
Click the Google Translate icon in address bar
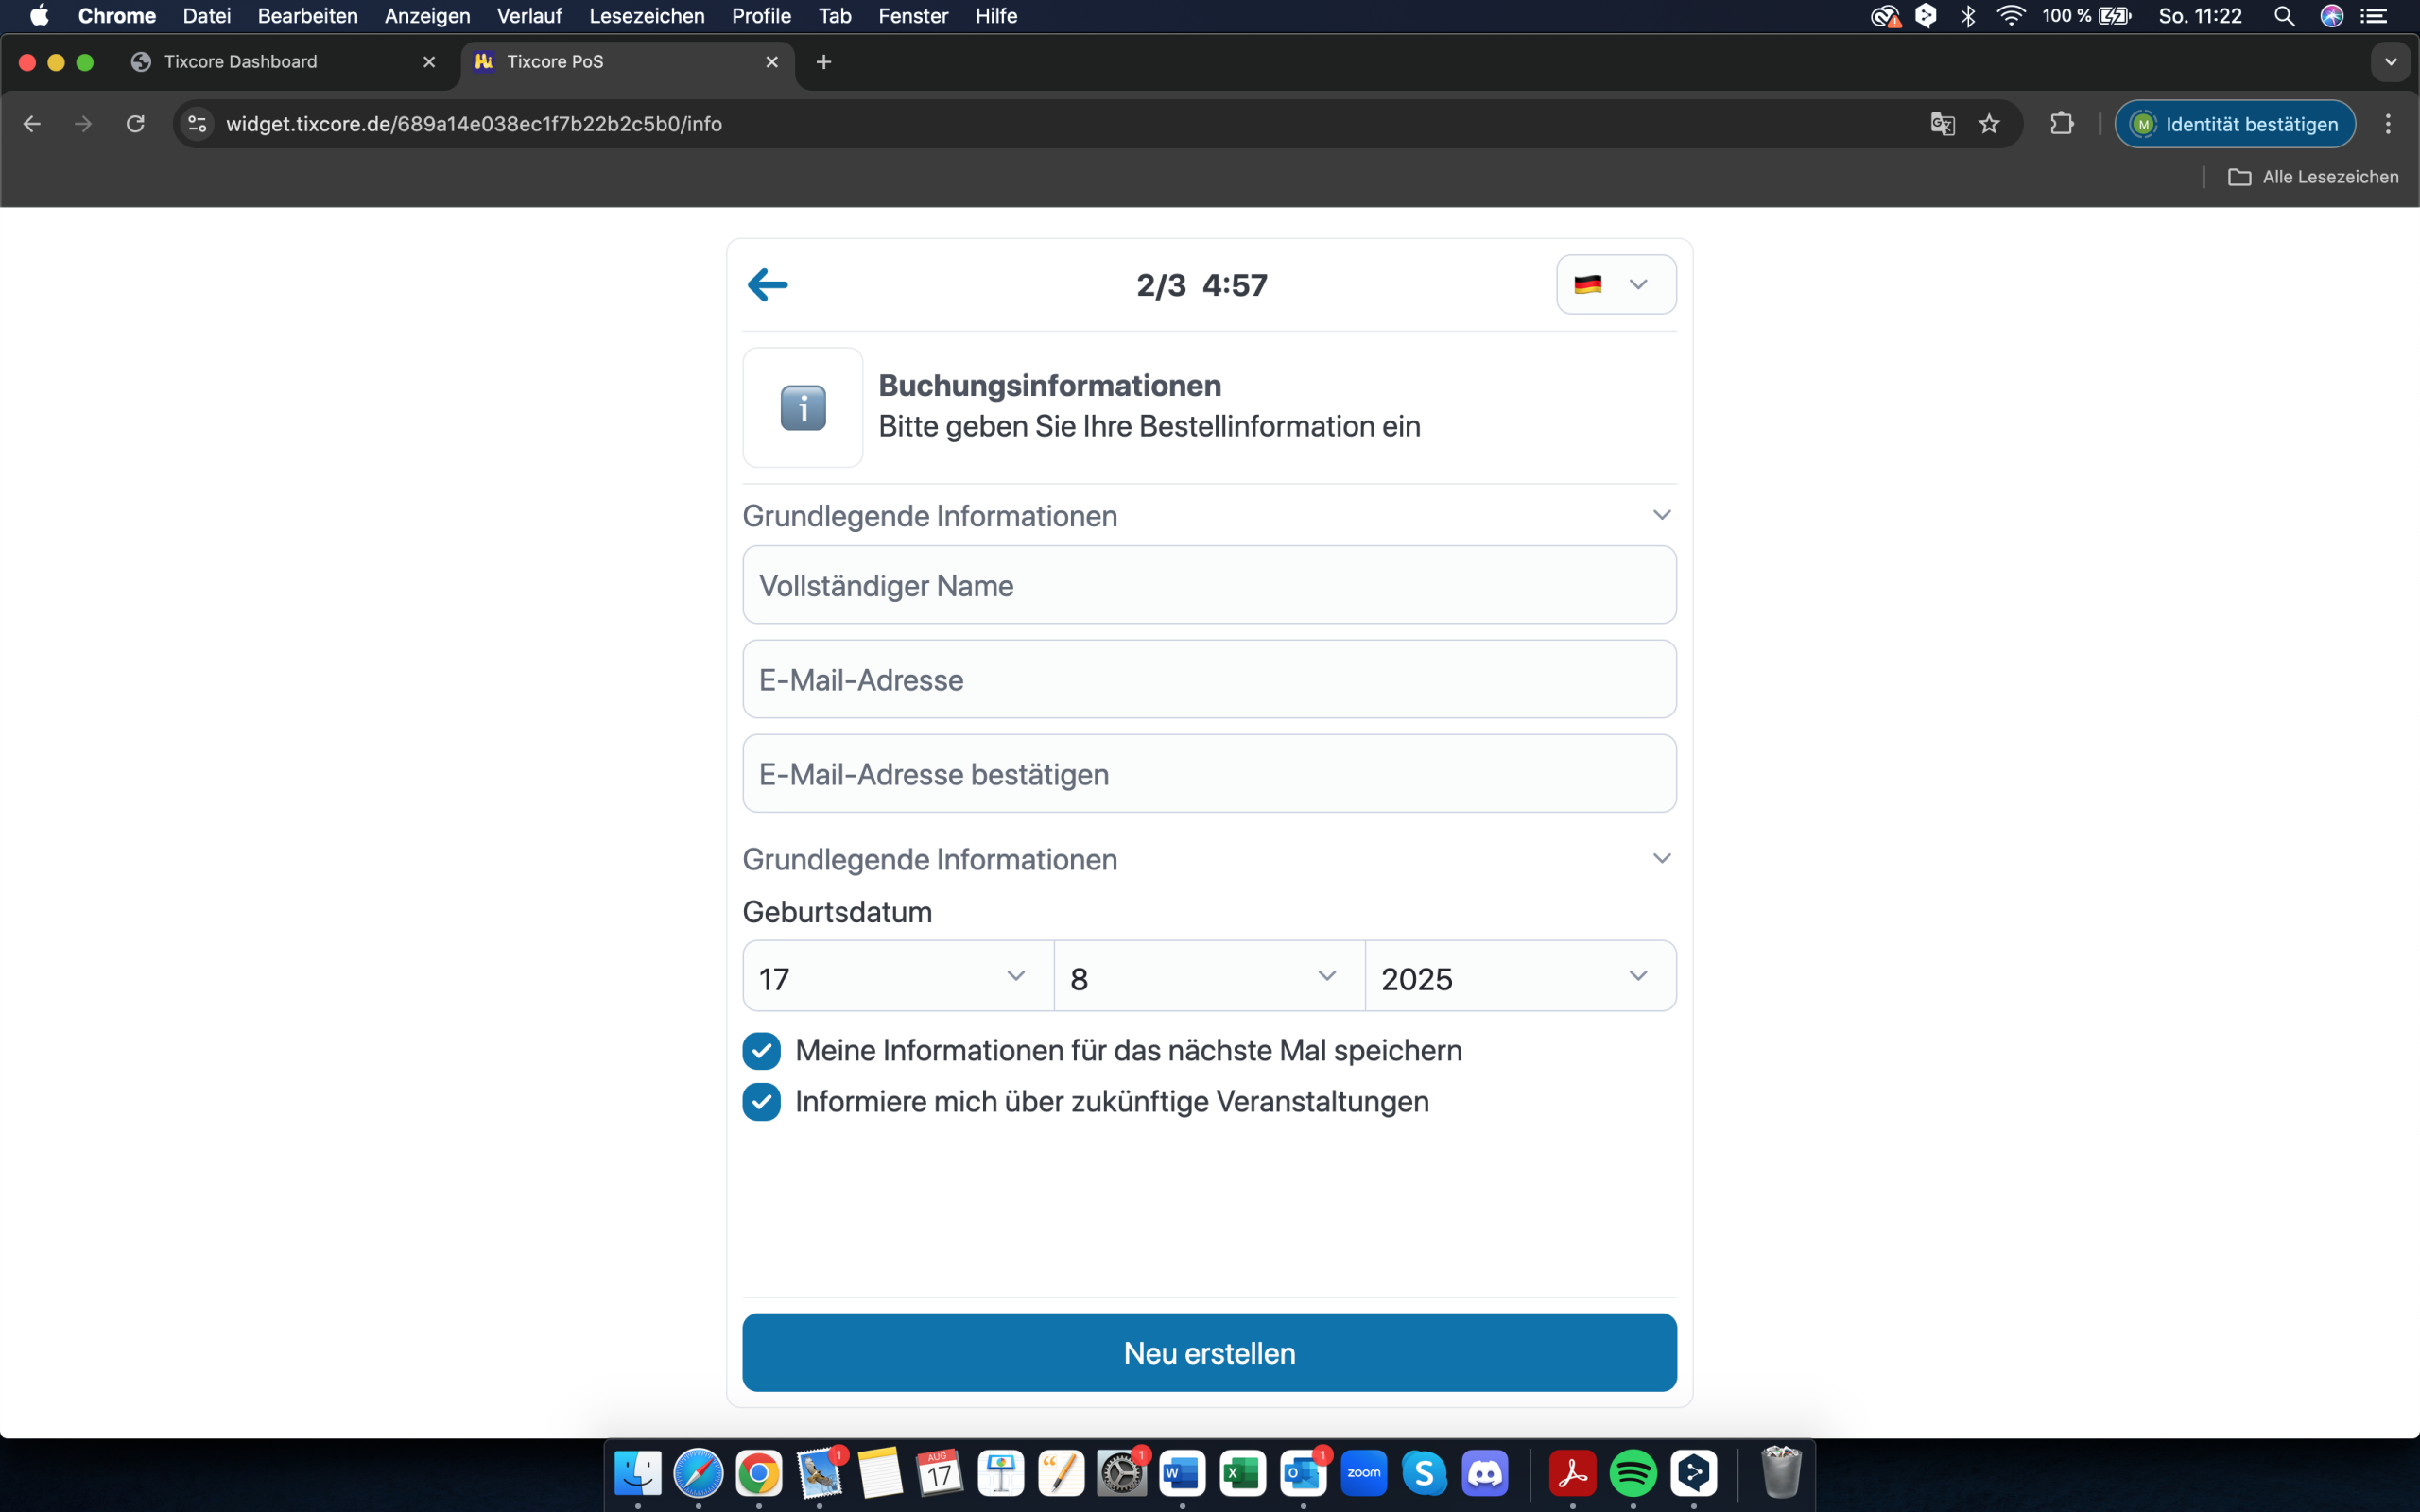pyautogui.click(x=1942, y=124)
